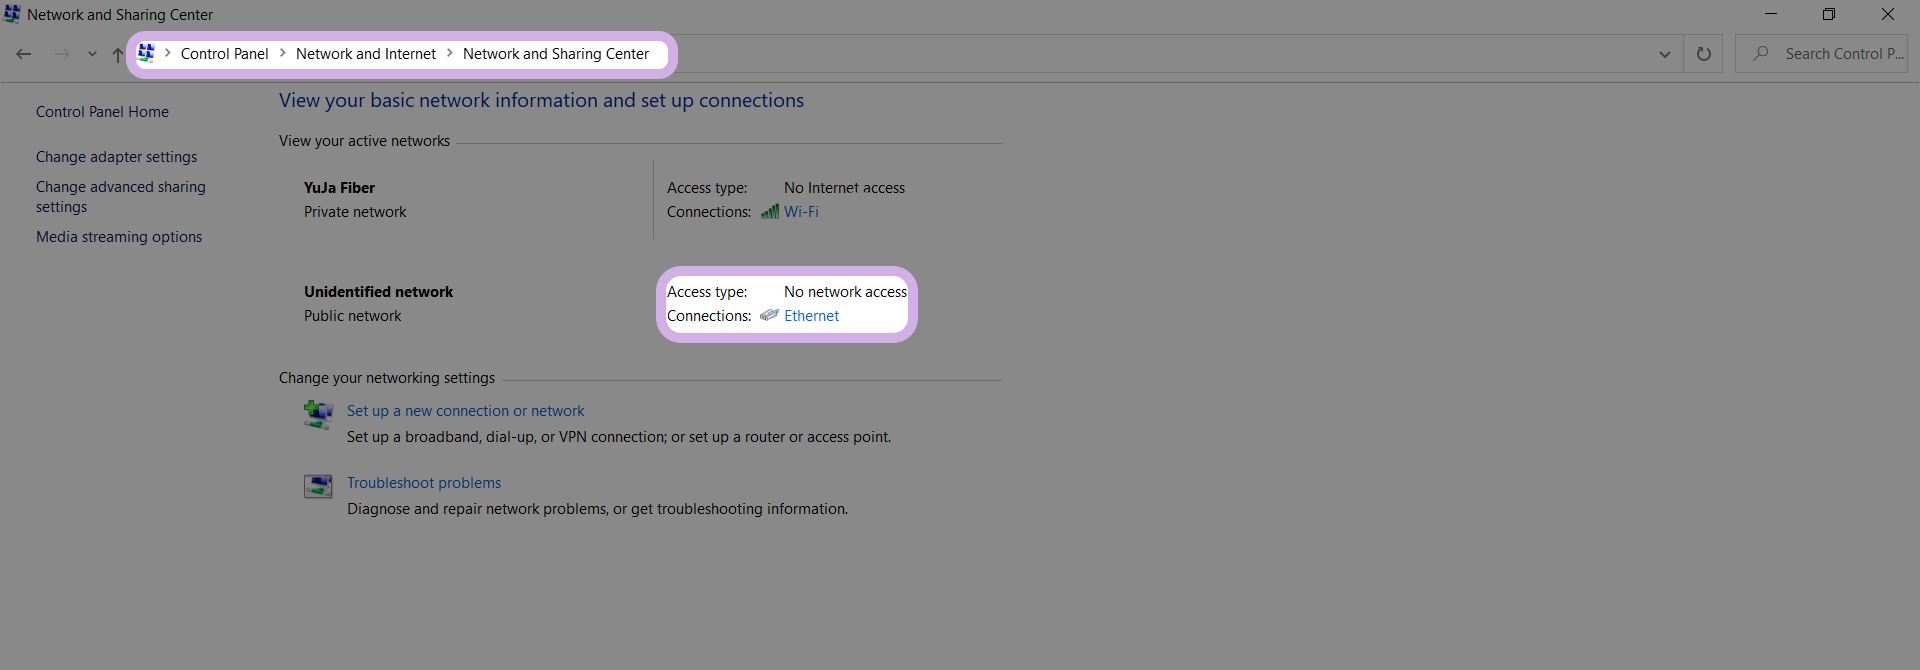Screen dimensions: 1920x670
Task: Open the Wi-Fi connection status link
Action: pos(801,212)
